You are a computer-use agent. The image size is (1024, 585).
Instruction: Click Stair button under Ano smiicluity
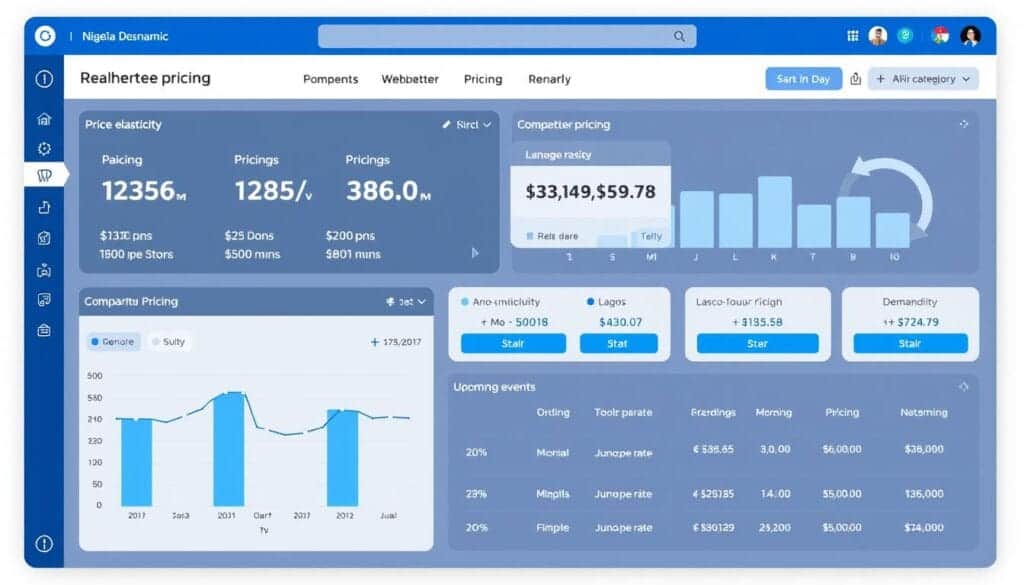pos(513,343)
